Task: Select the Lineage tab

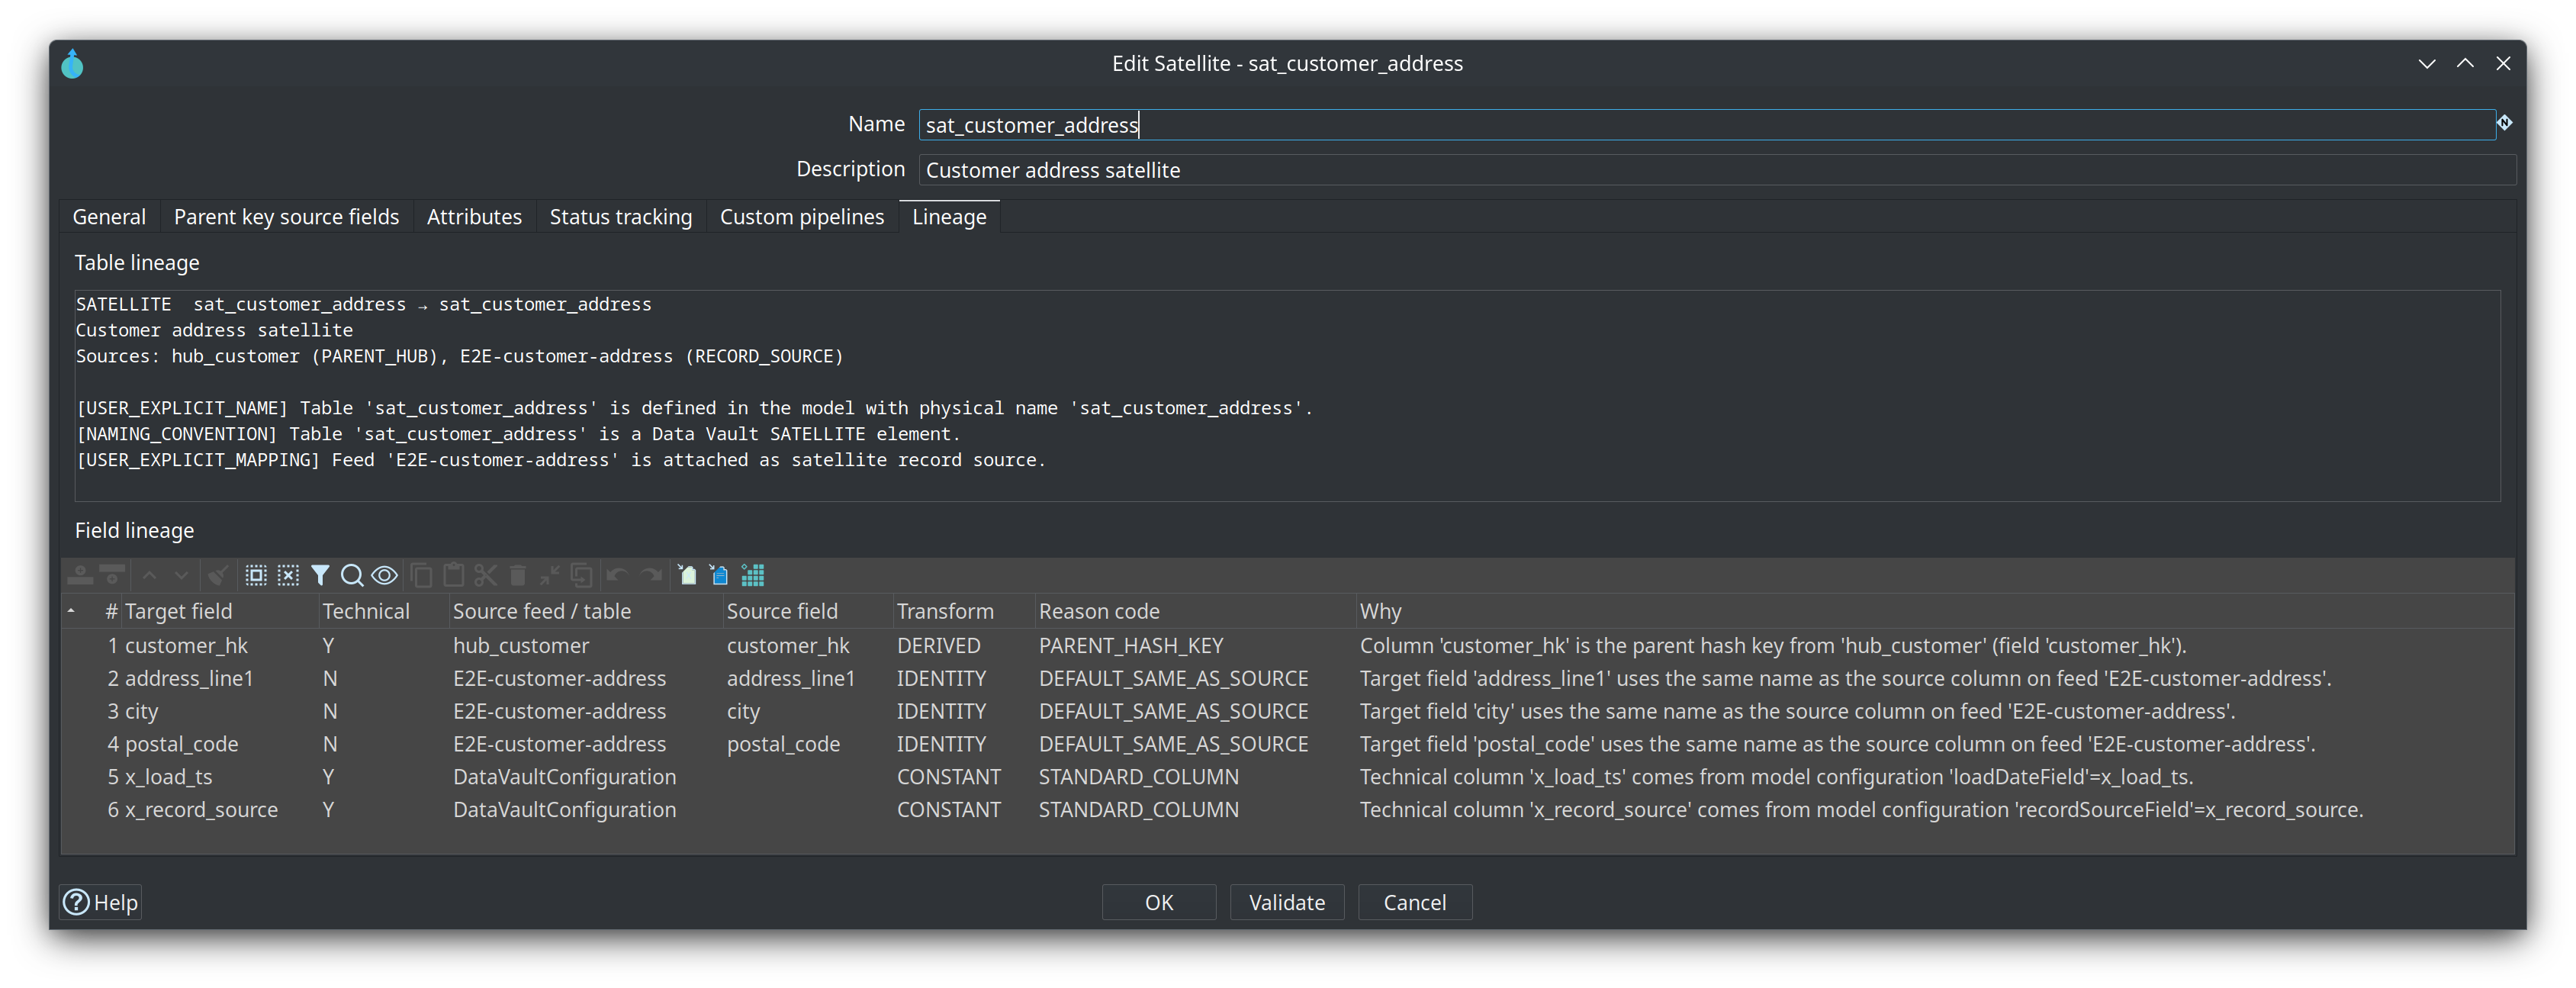Action: pos(949,217)
